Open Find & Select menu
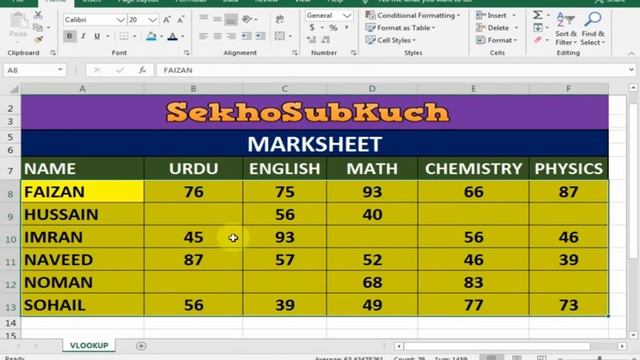The height and width of the screenshot is (360, 640). [x=593, y=29]
